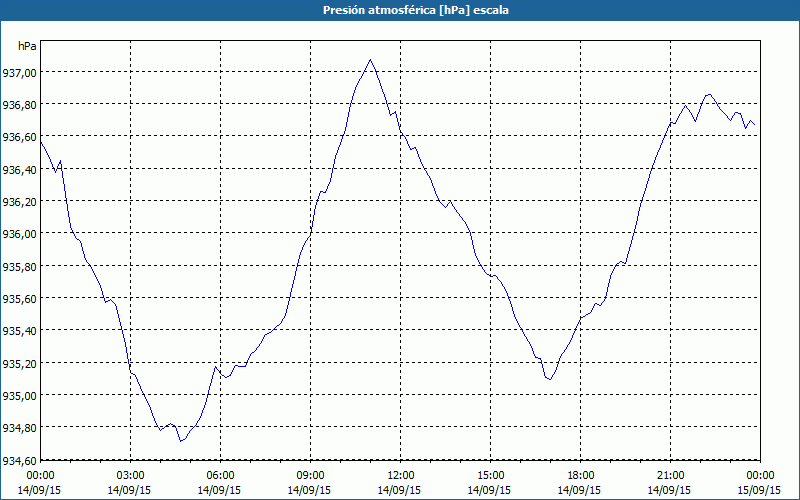Screen dimensions: 800x500
Task: Click the 21:00 time axis label
Action: point(670,476)
